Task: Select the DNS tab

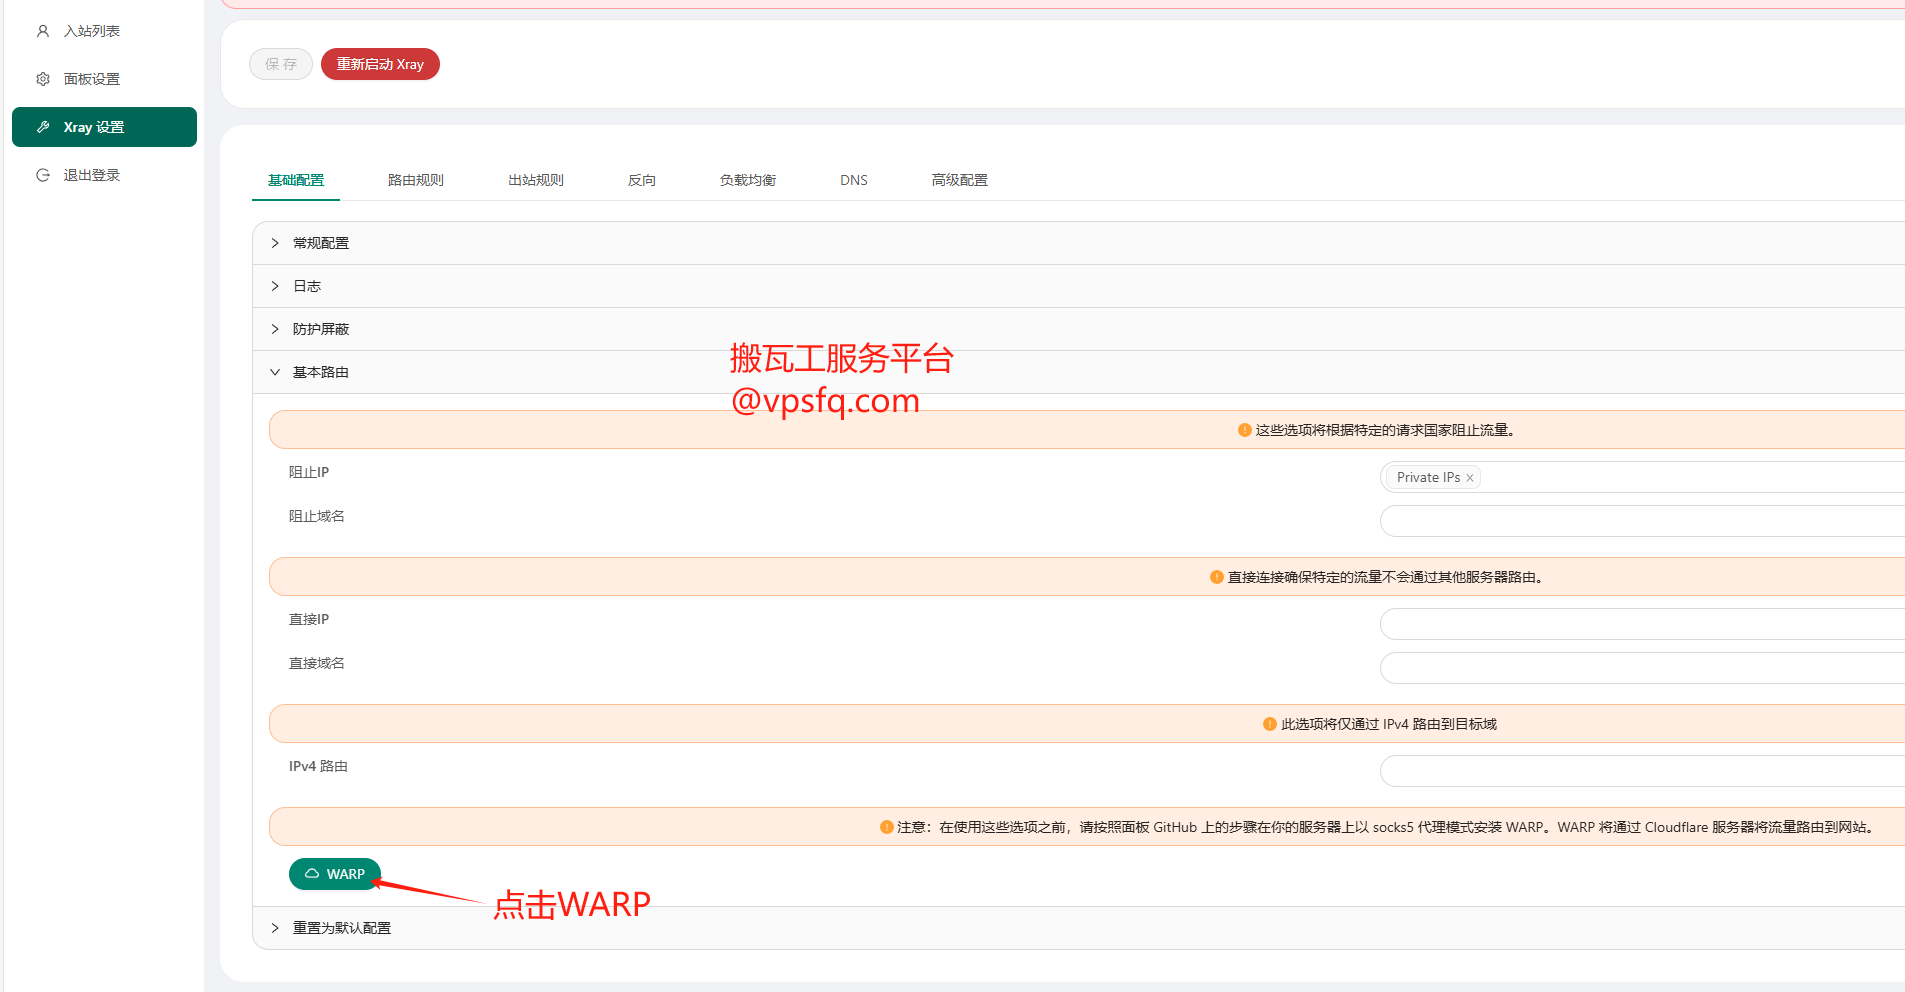Action: click(853, 180)
